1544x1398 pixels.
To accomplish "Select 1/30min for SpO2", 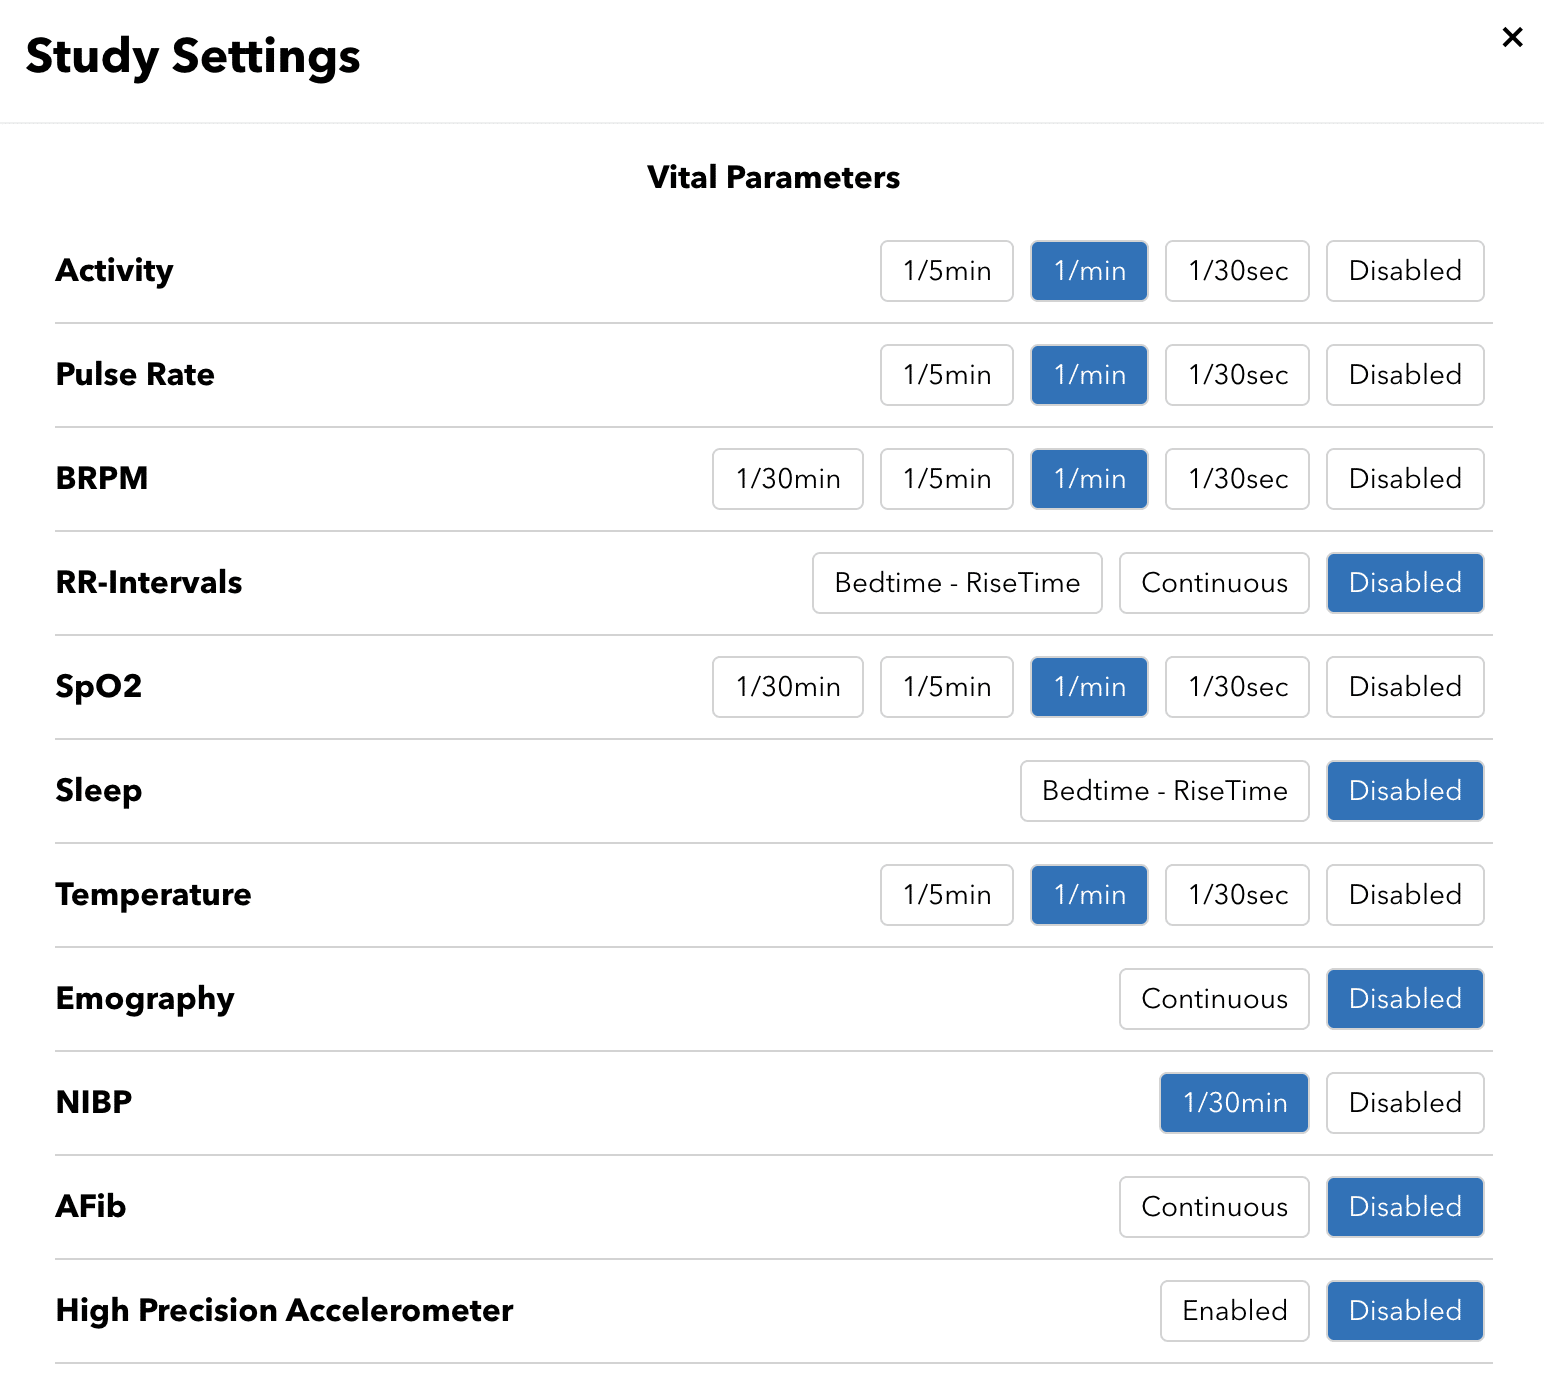I will [x=787, y=687].
